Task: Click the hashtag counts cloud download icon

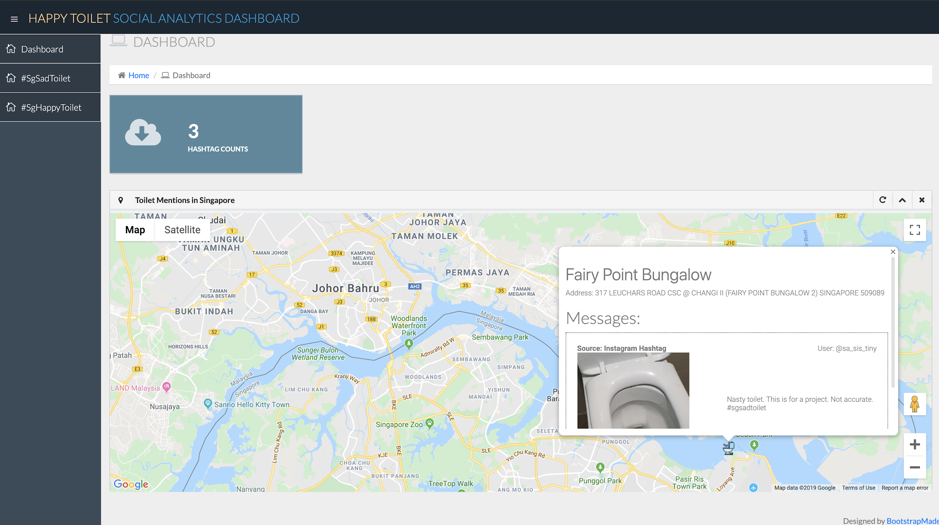Action: click(143, 133)
